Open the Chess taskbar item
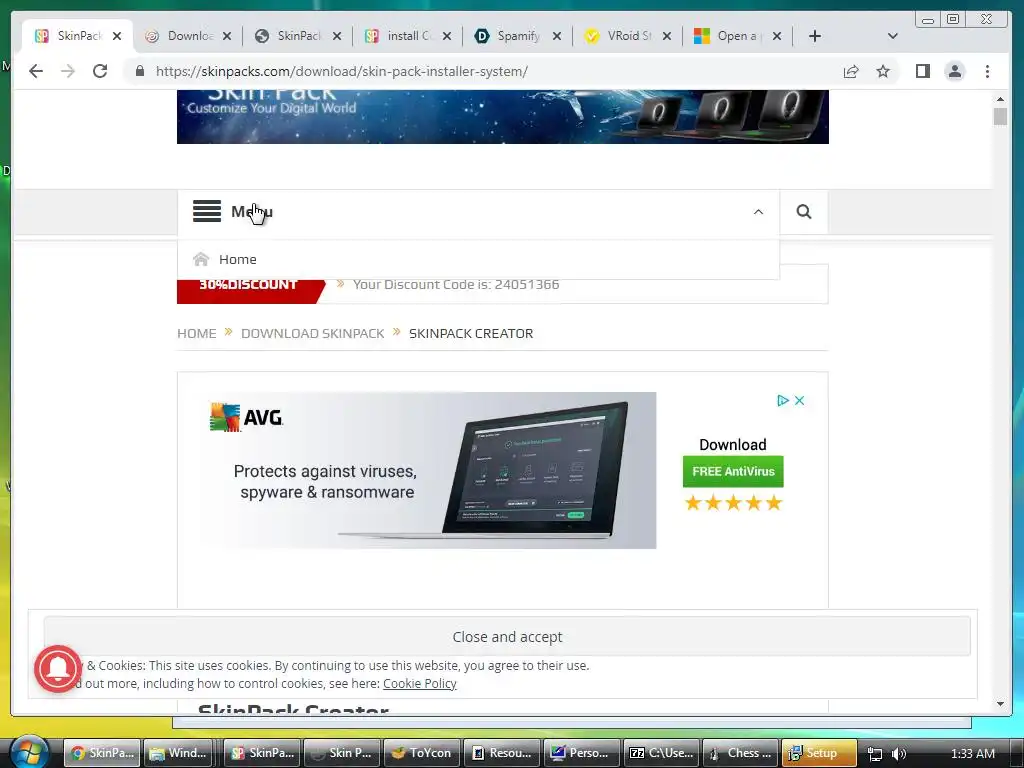 coord(741,753)
